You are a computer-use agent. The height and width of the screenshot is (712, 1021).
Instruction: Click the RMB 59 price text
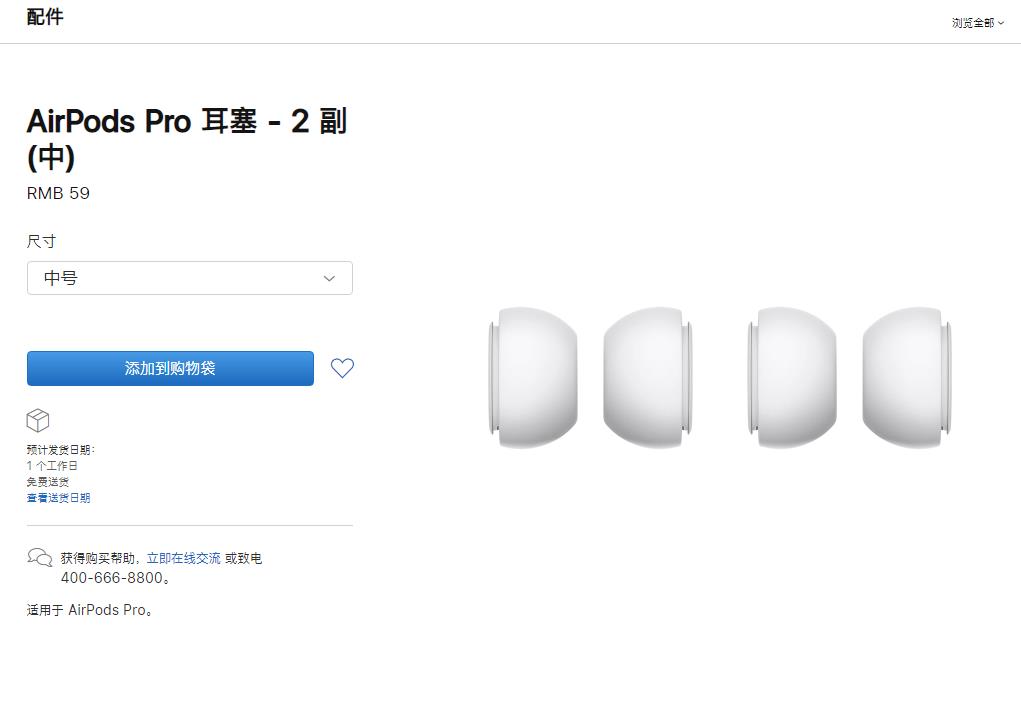pyautogui.click(x=57, y=193)
